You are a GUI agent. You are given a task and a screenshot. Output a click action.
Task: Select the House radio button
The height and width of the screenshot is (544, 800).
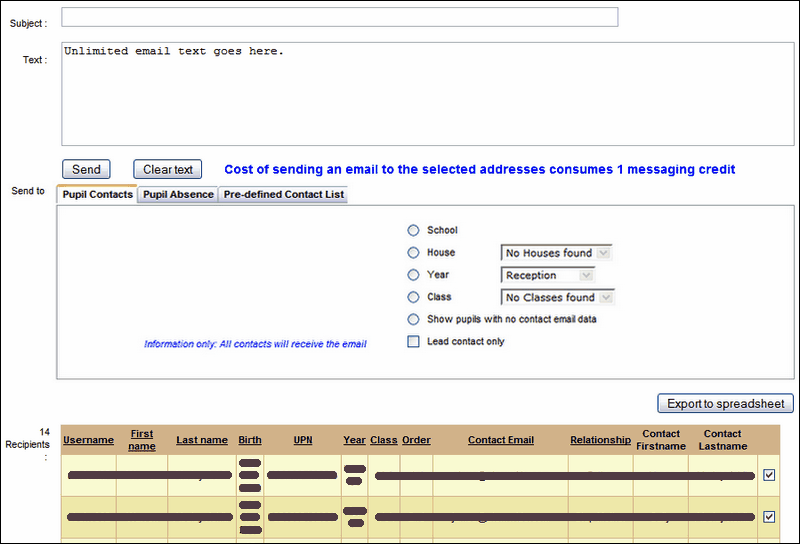pyautogui.click(x=413, y=253)
